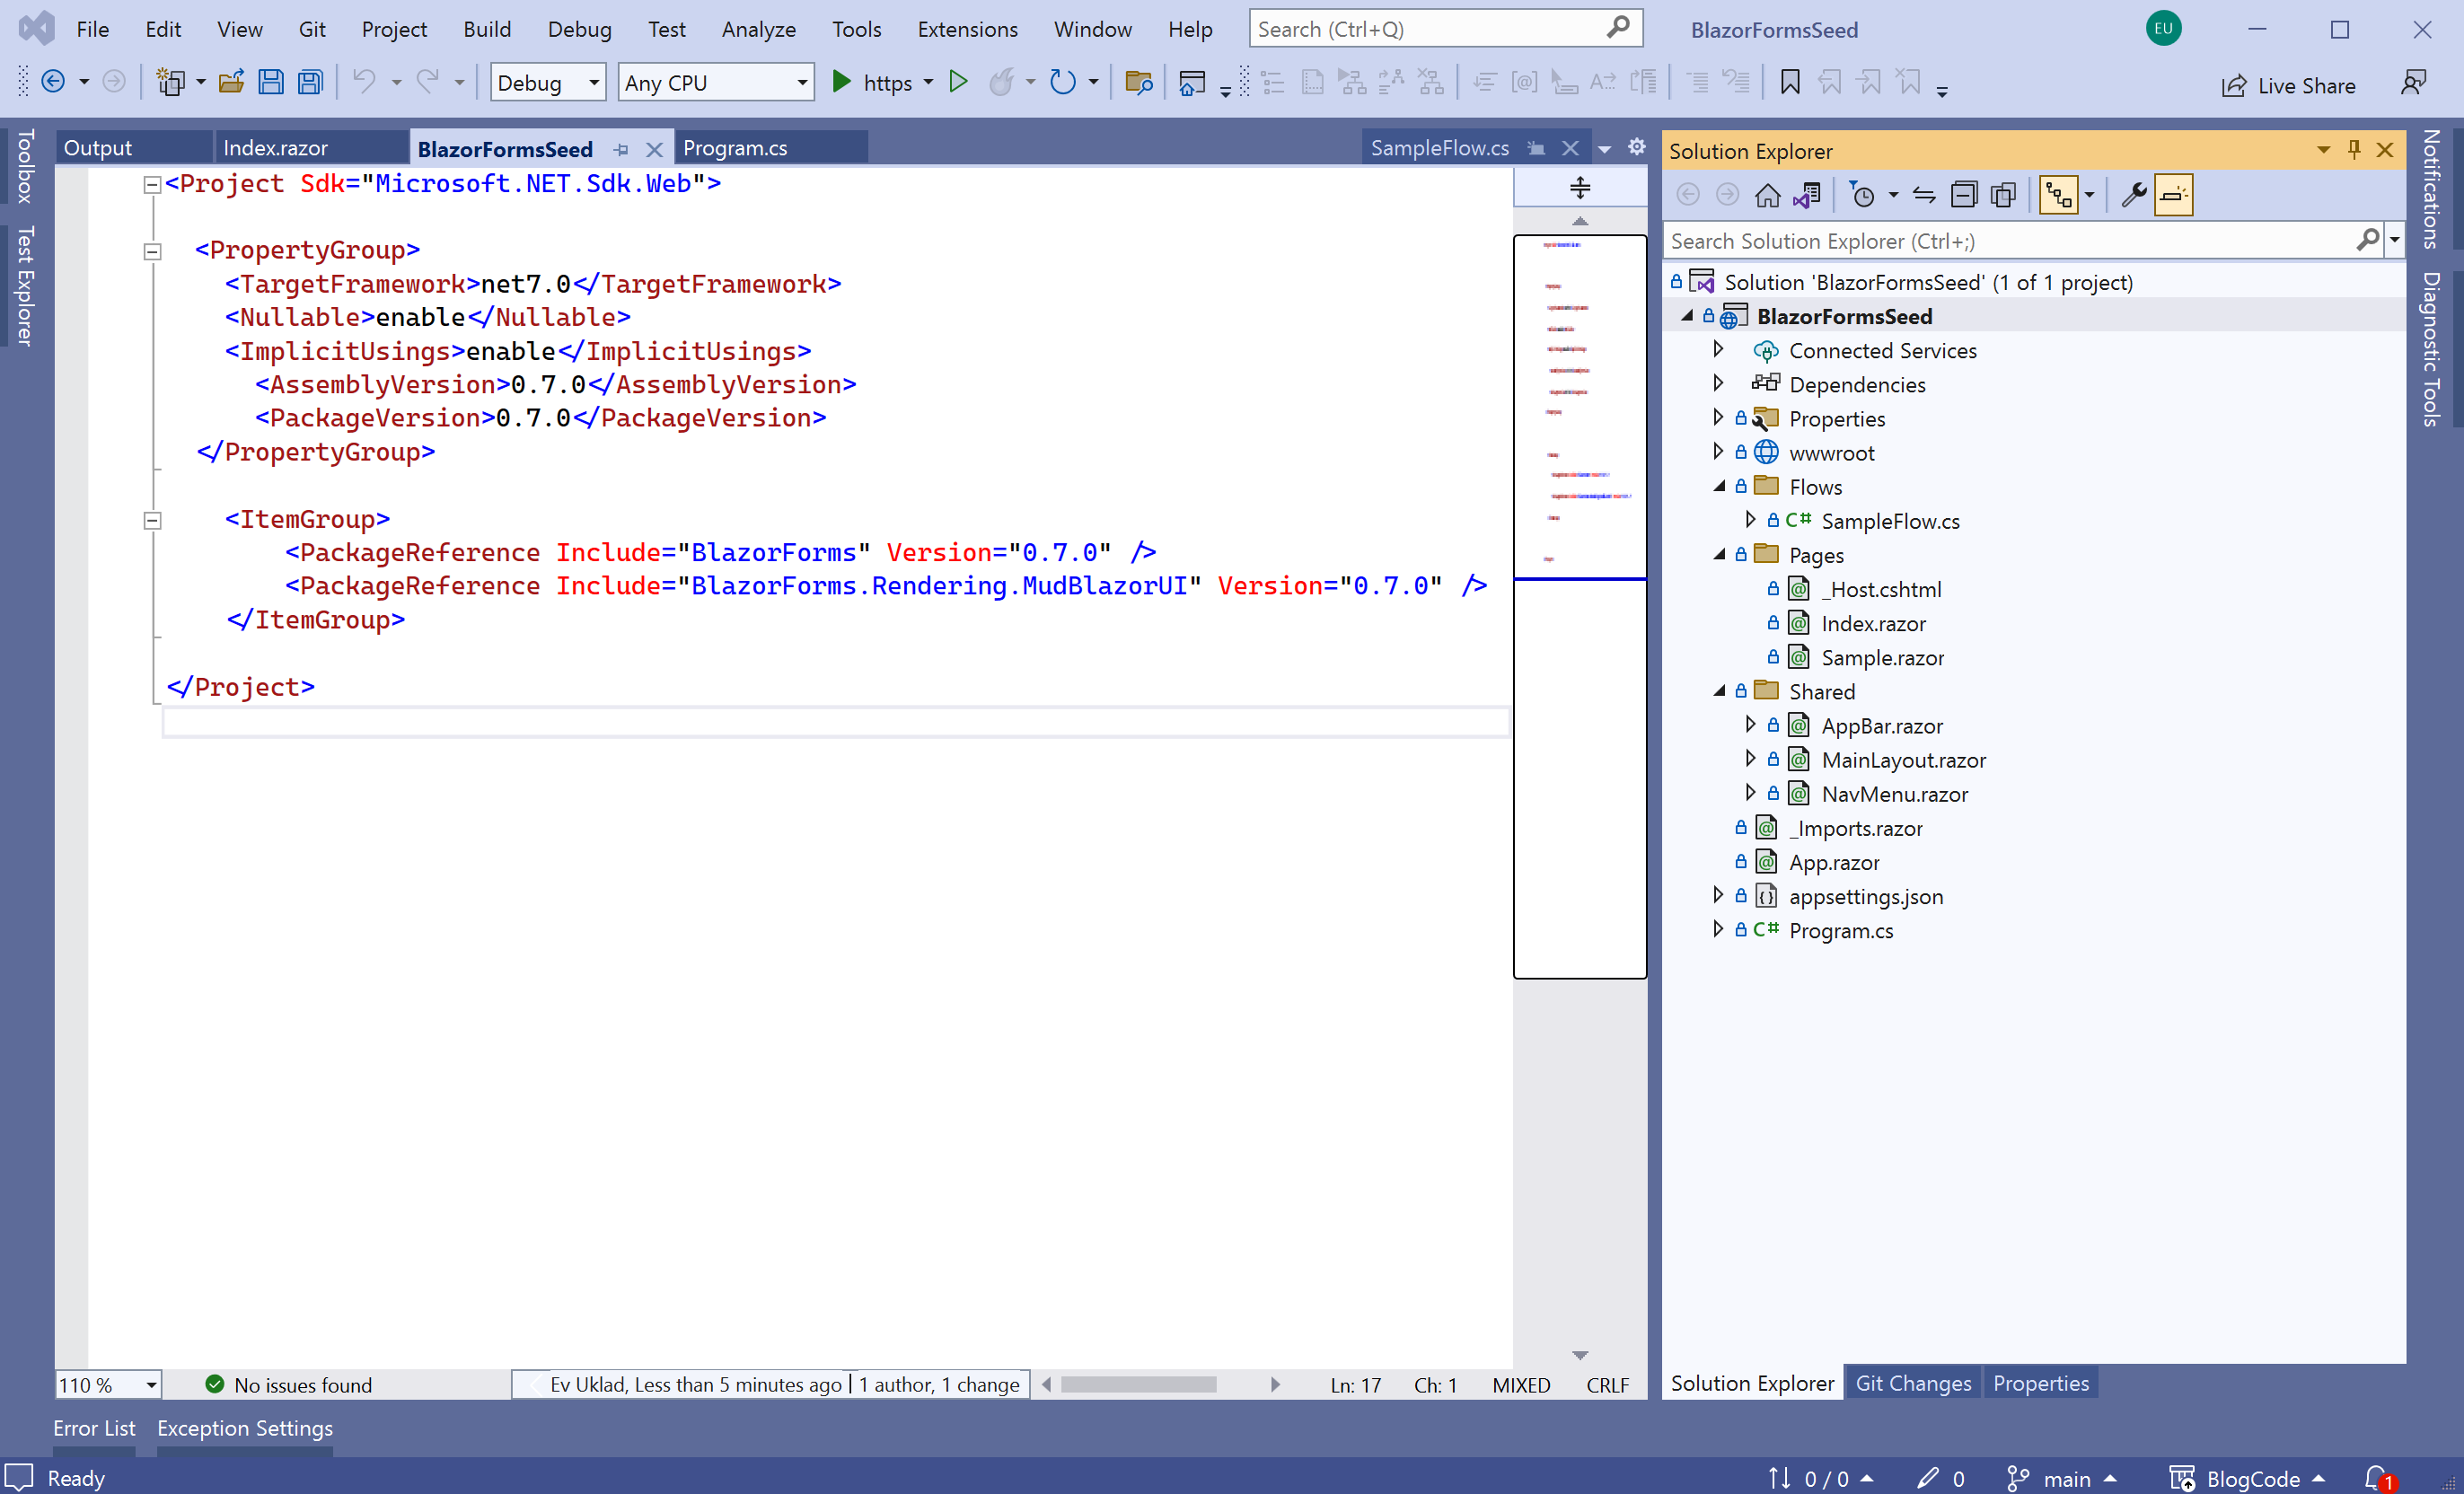The width and height of the screenshot is (2464, 1494).
Task: Click the Solution Explorer Home icon
Action: [1767, 195]
